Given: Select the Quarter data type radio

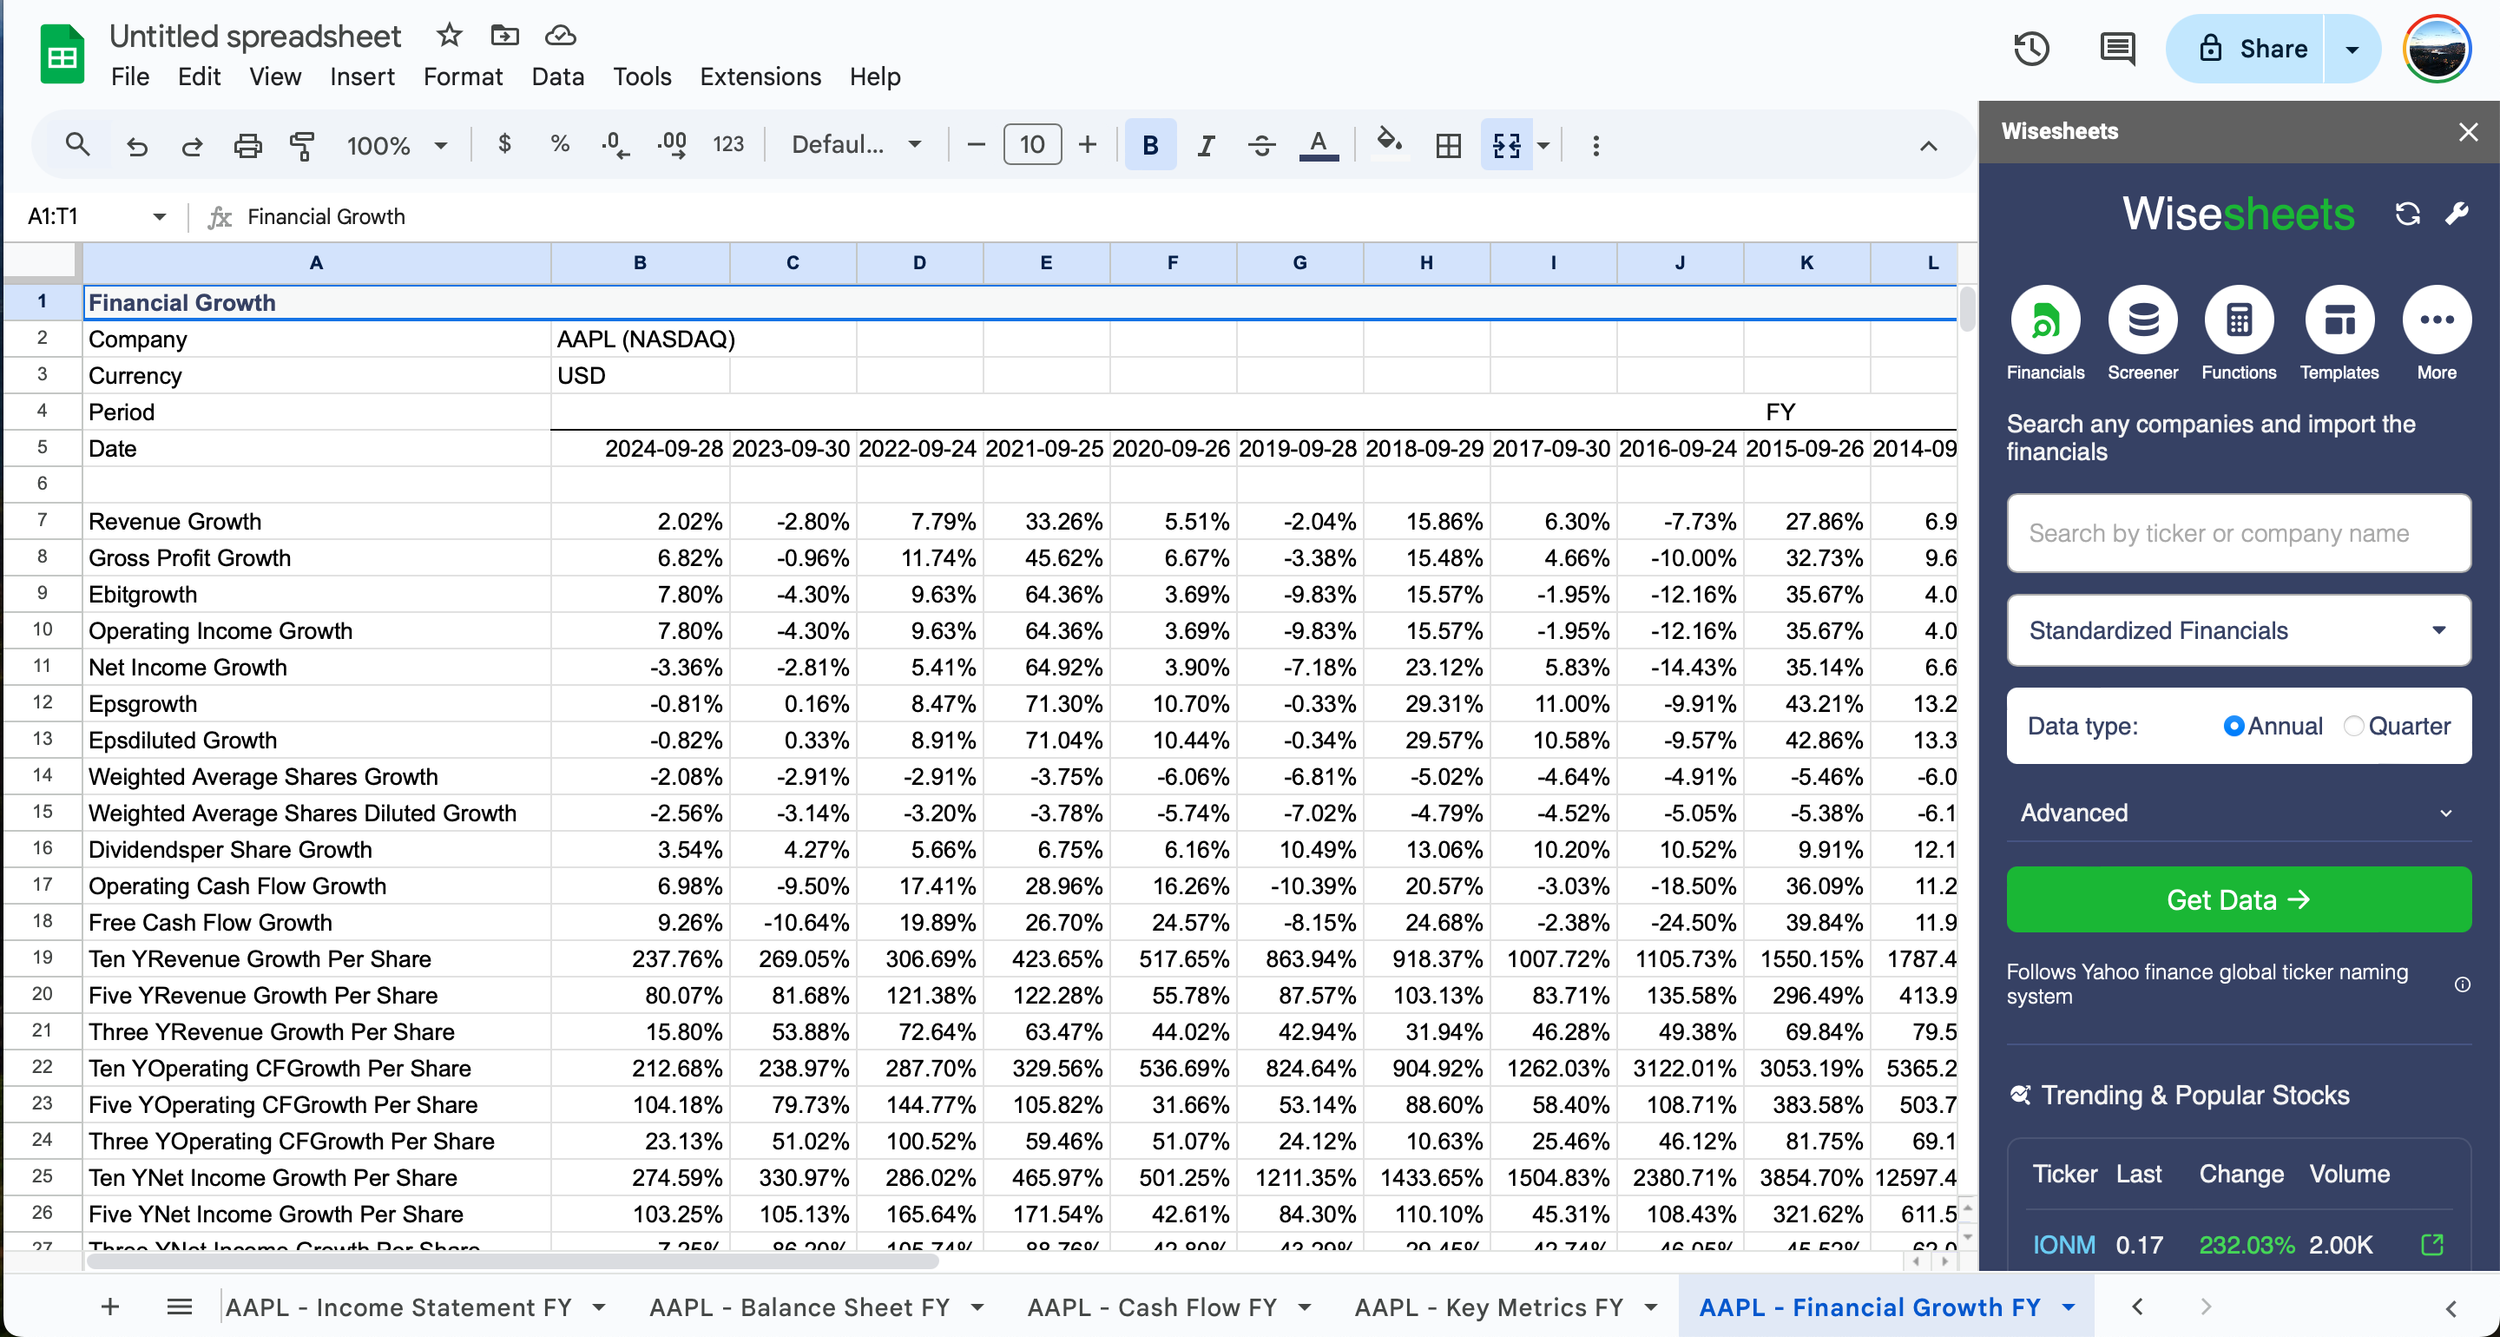Looking at the screenshot, I should (x=2354, y=726).
